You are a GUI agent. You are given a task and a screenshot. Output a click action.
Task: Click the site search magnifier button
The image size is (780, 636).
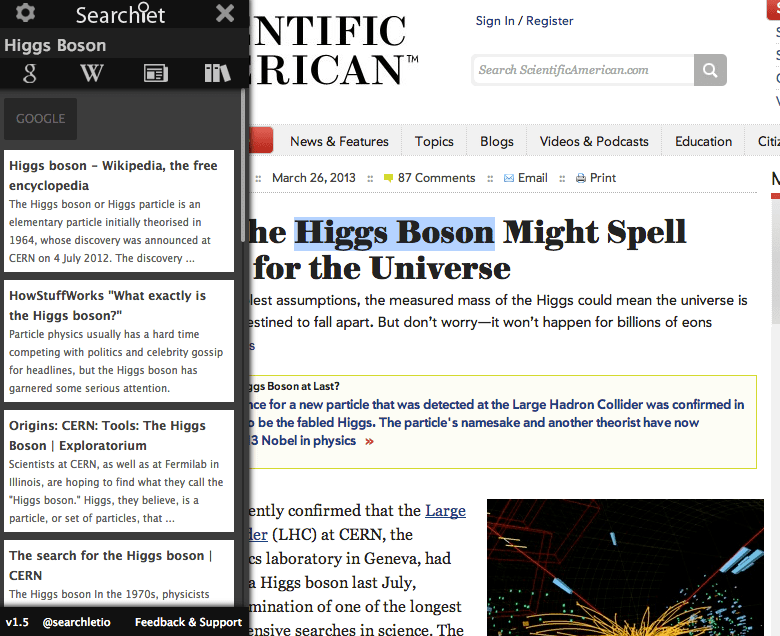[710, 70]
